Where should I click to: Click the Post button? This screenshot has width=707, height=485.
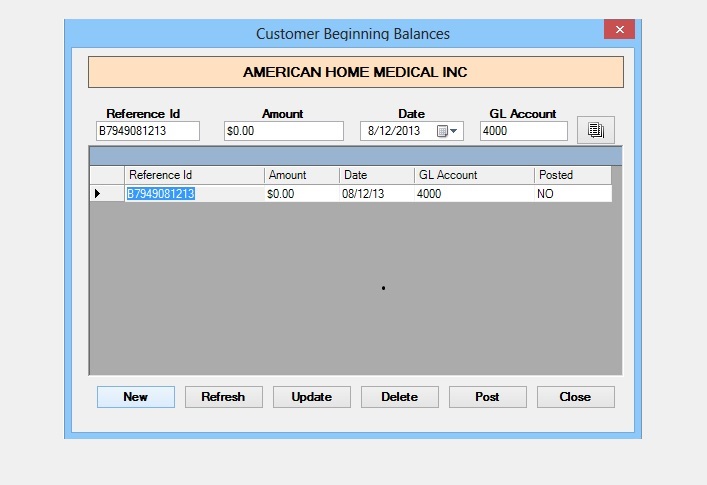pos(487,397)
